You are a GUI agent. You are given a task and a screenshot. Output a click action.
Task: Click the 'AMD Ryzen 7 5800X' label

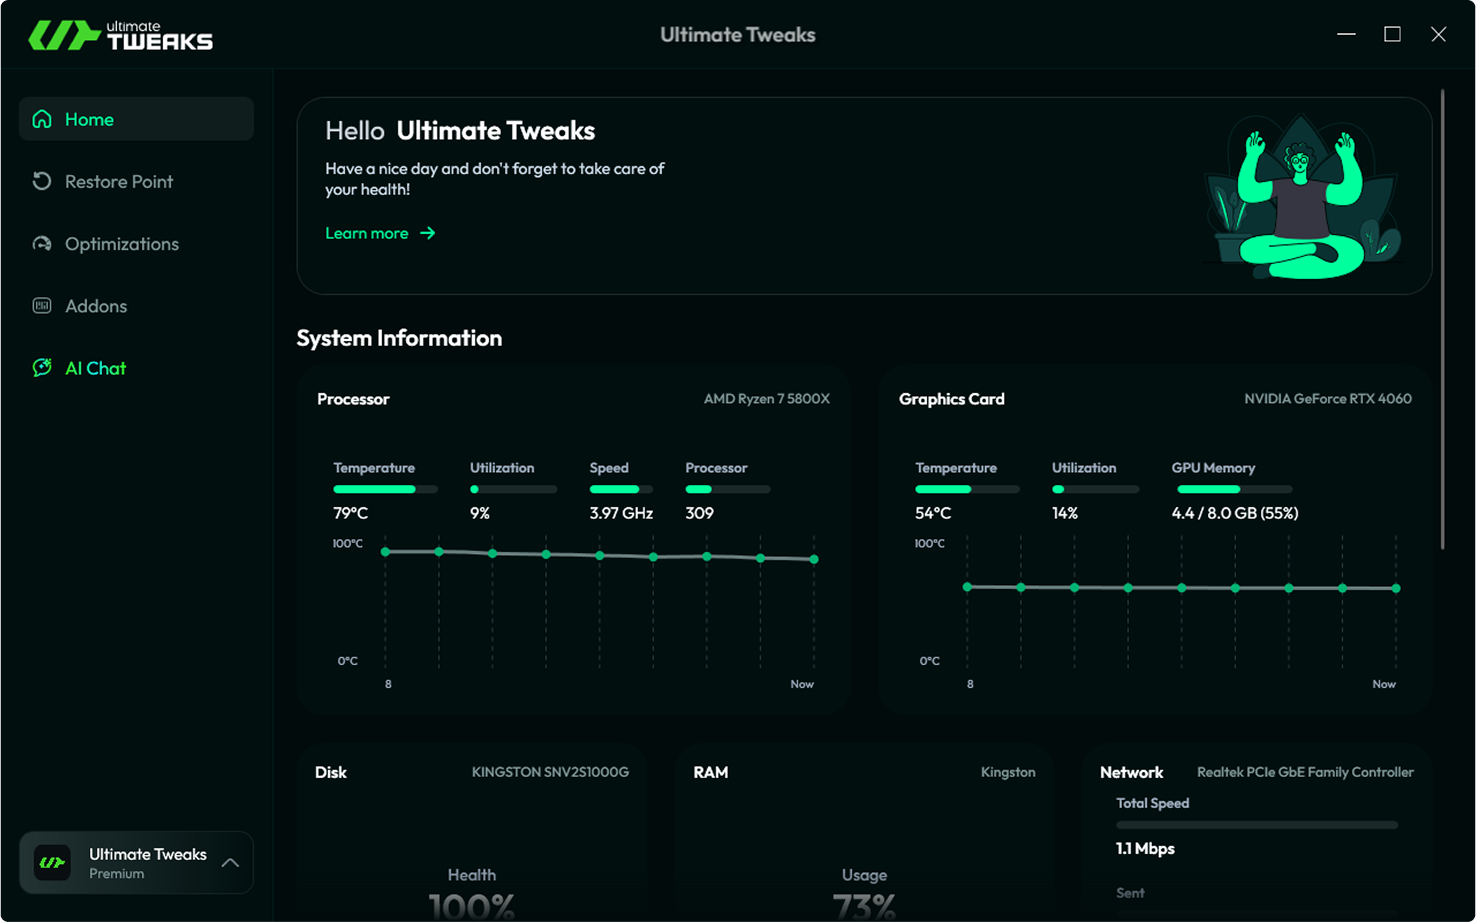767,398
